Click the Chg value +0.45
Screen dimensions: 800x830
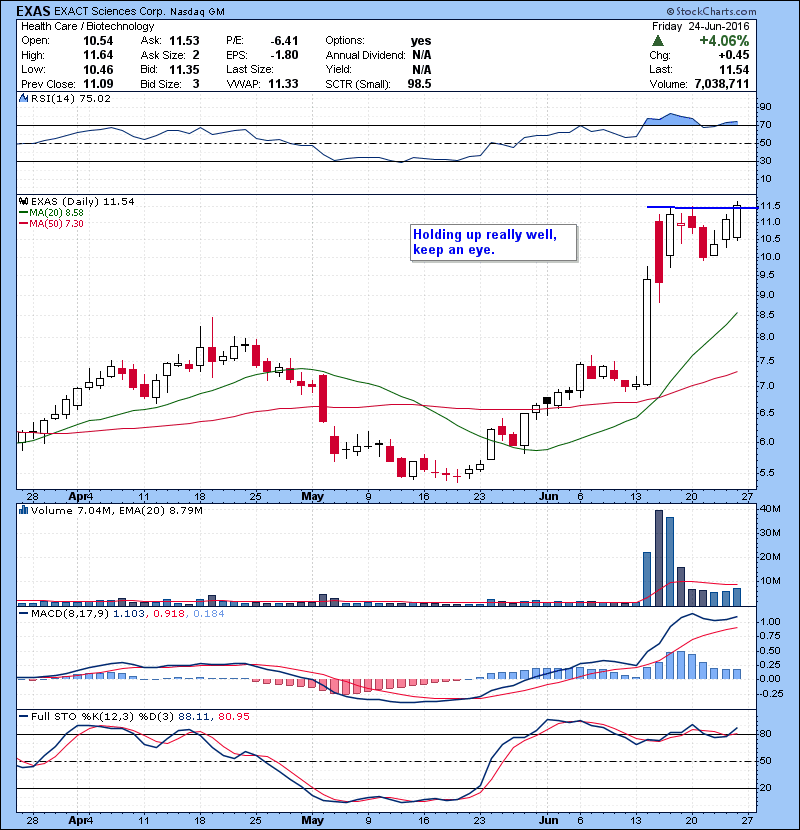tap(734, 55)
